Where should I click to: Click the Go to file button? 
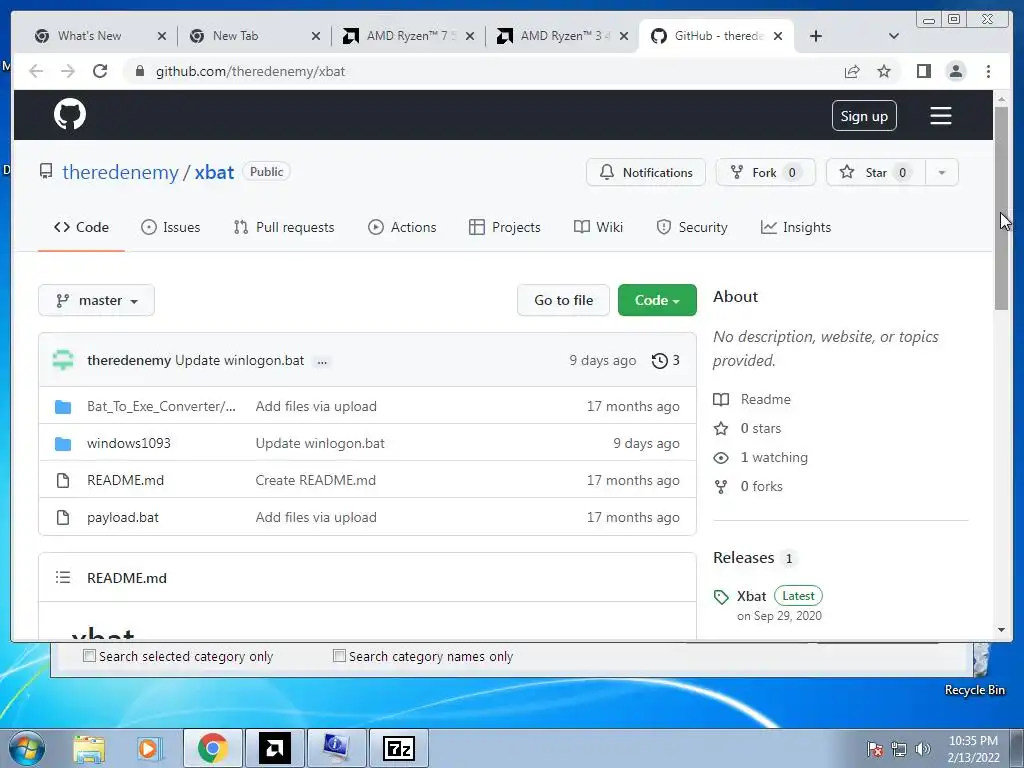point(564,300)
